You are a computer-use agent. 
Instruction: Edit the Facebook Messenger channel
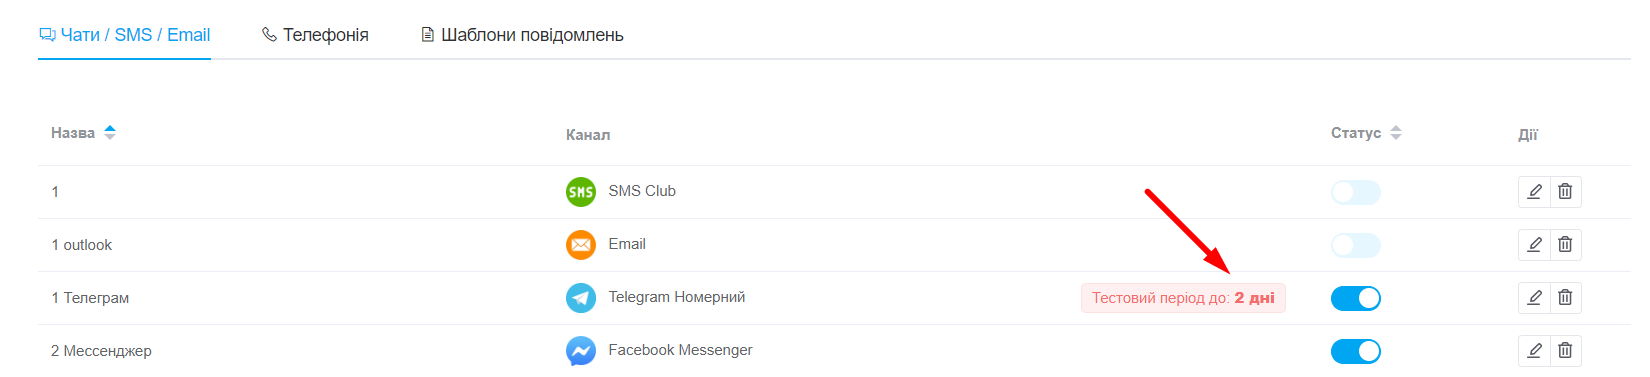click(1534, 350)
